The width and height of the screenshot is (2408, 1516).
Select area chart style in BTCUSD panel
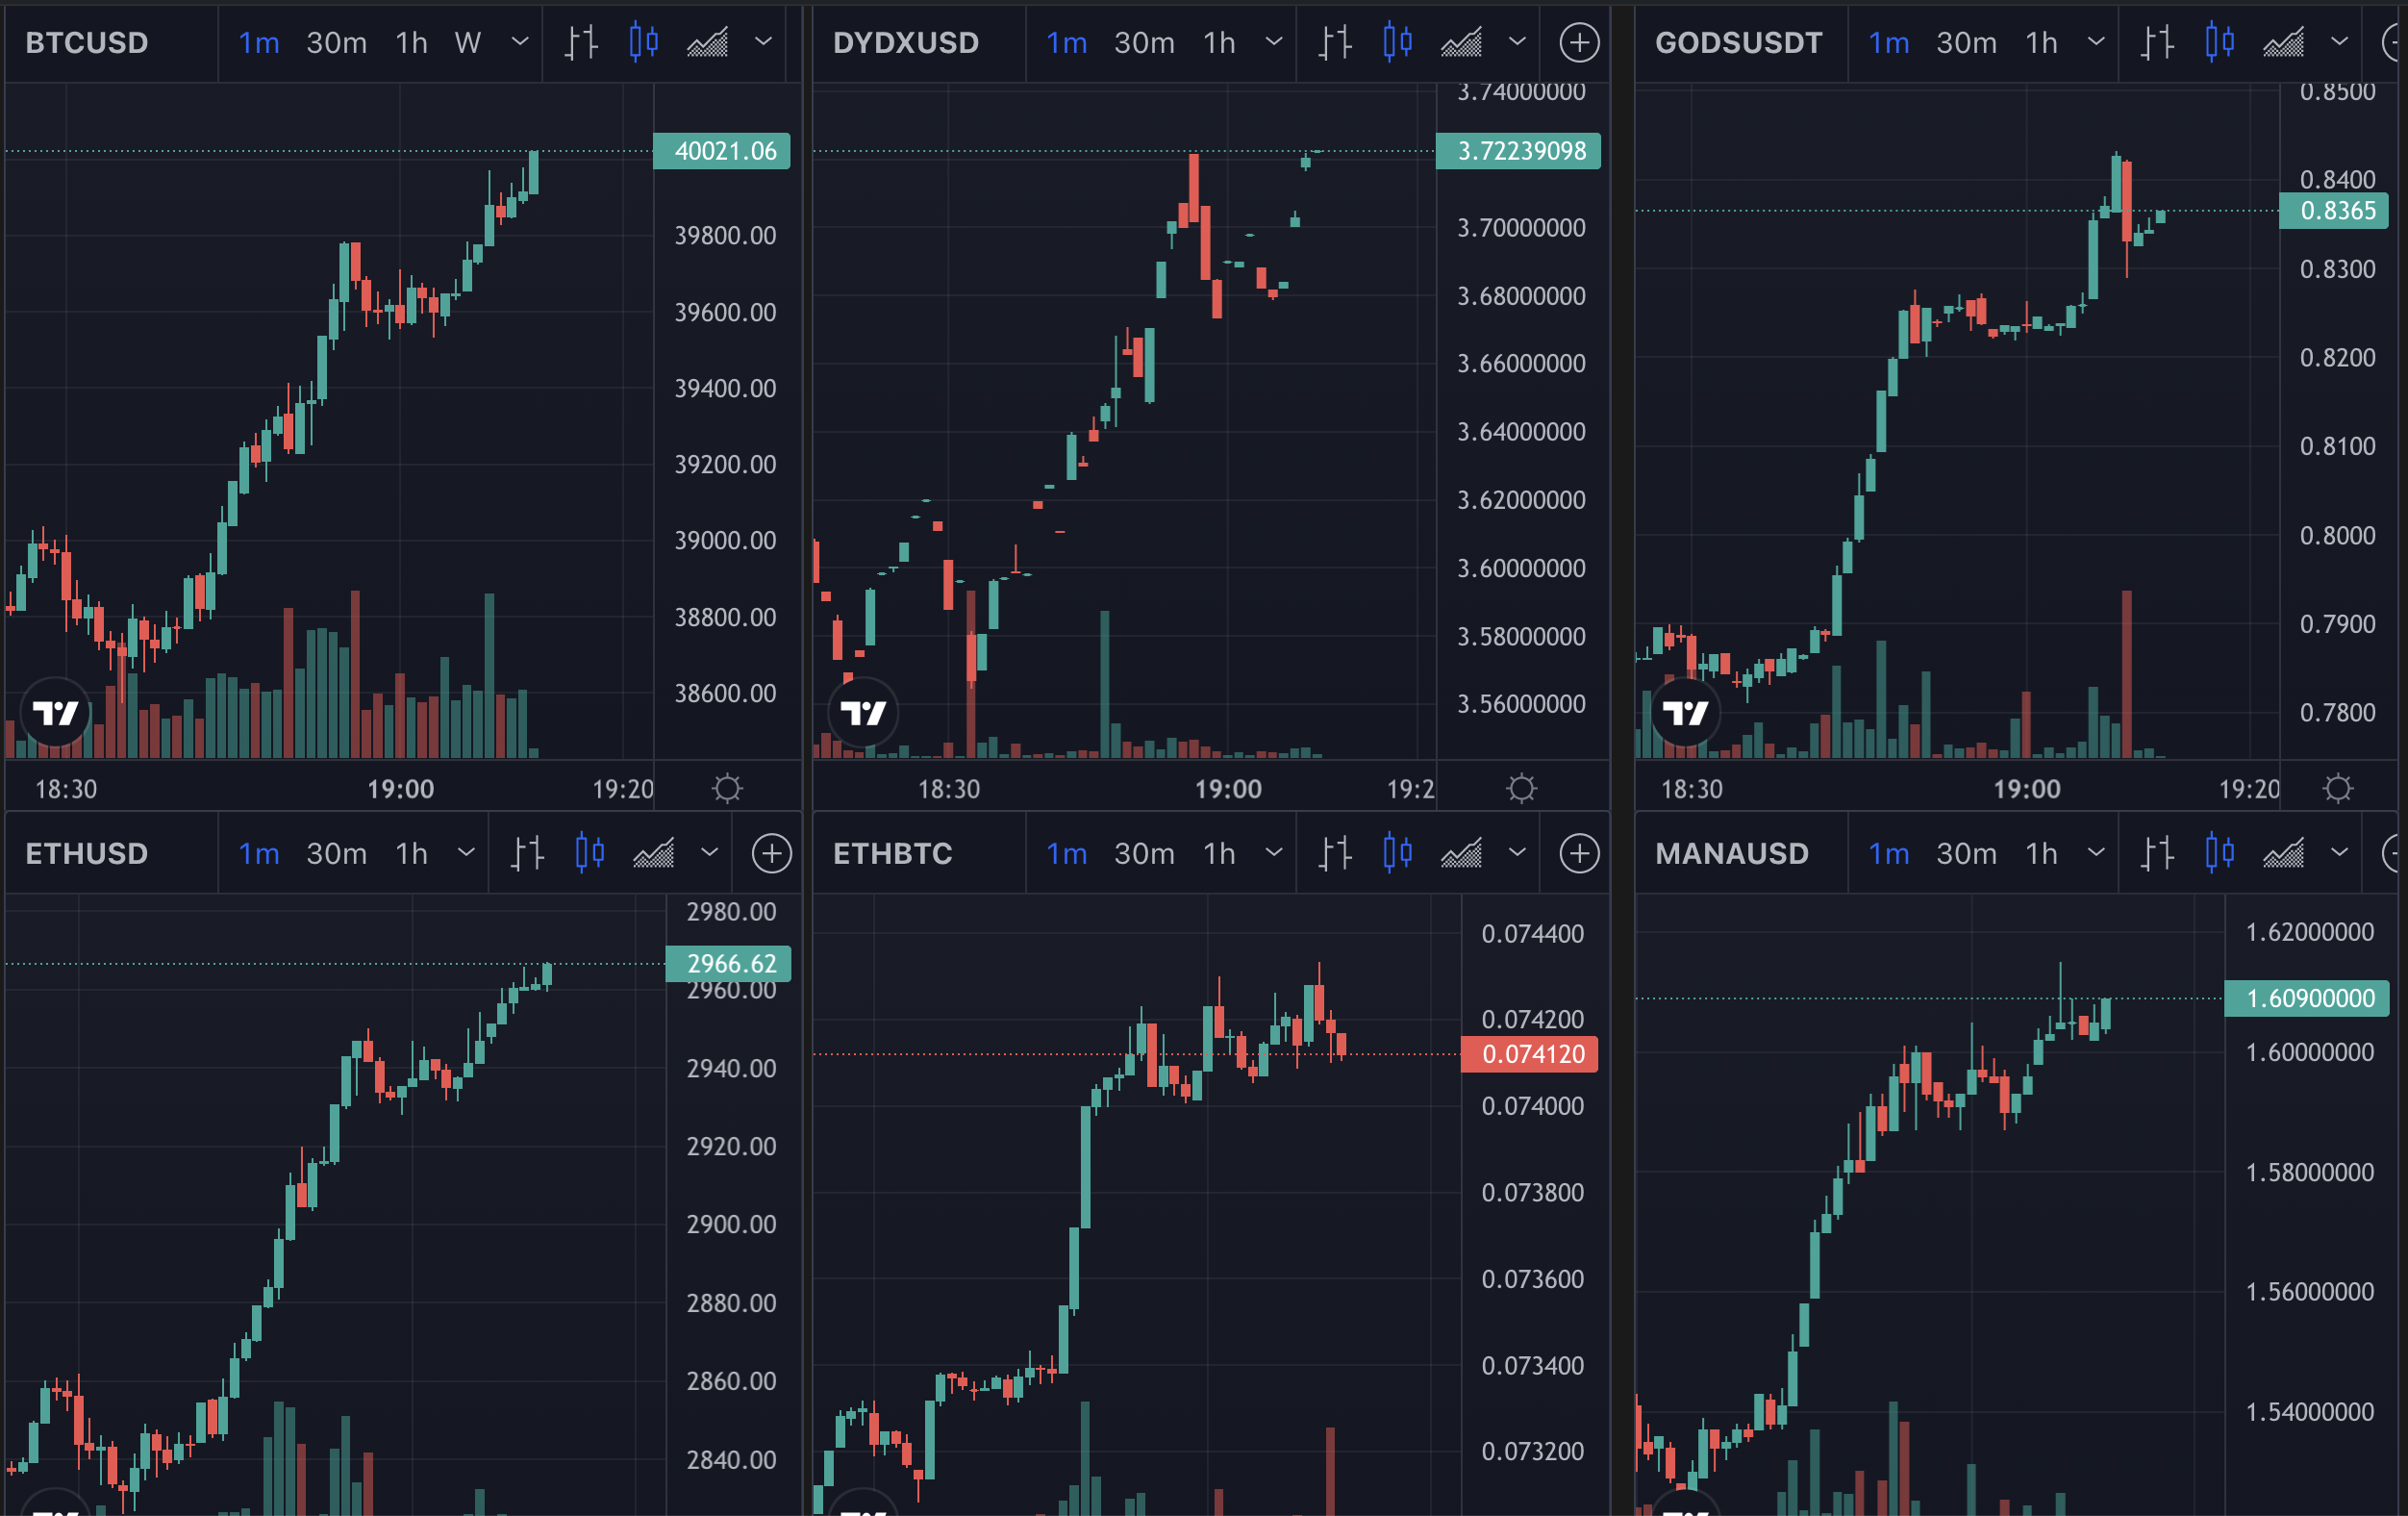(707, 42)
